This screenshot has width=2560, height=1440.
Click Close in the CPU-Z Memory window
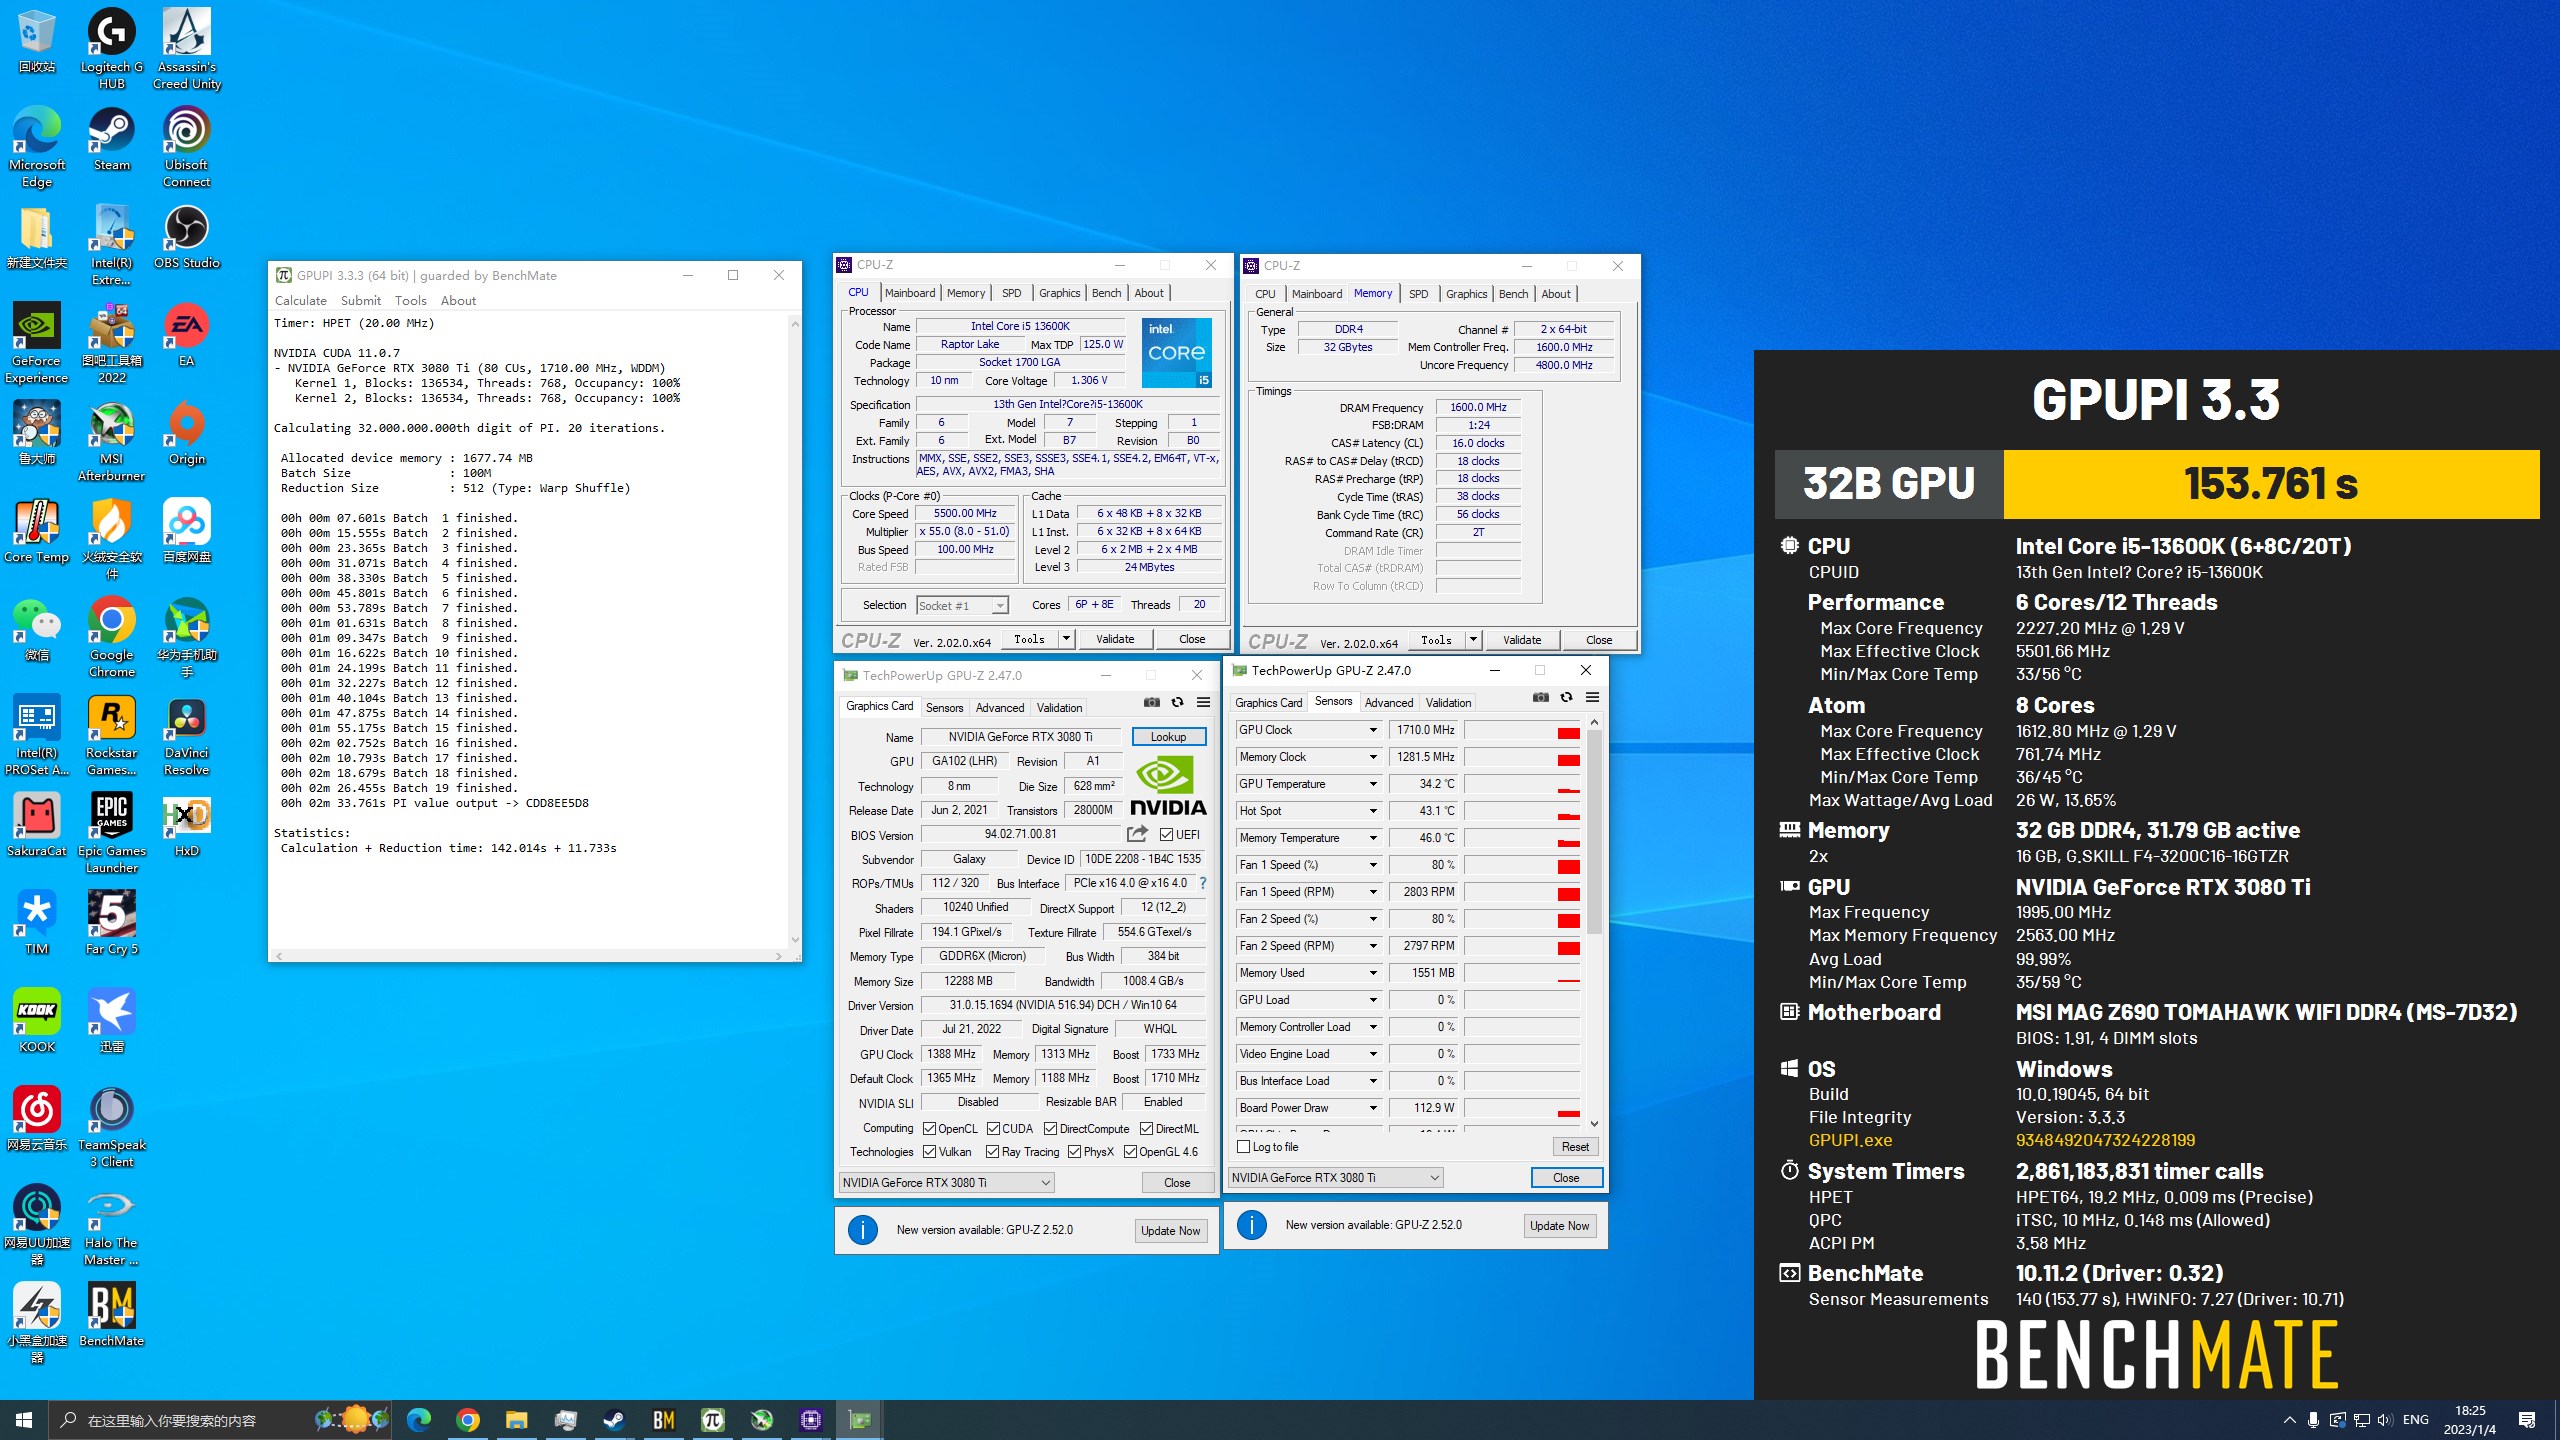pyautogui.click(x=1598, y=640)
